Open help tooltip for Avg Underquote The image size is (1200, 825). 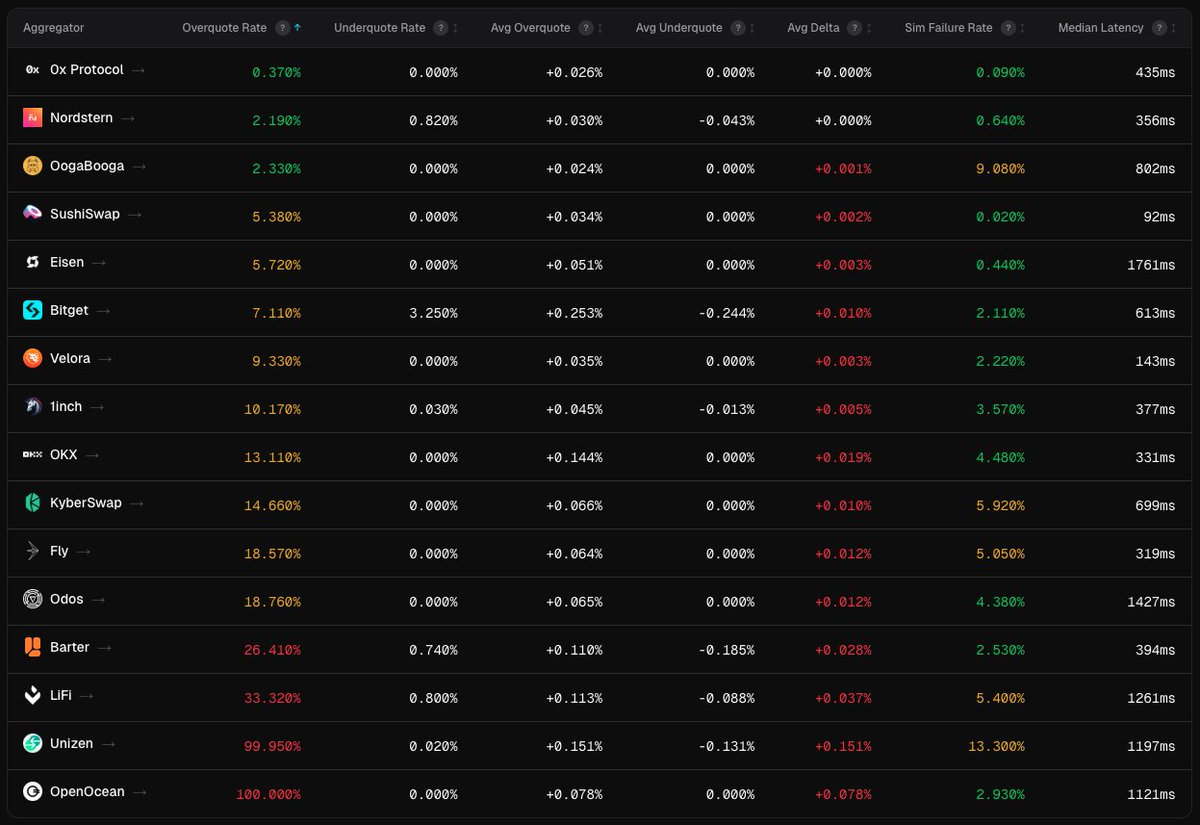point(738,28)
